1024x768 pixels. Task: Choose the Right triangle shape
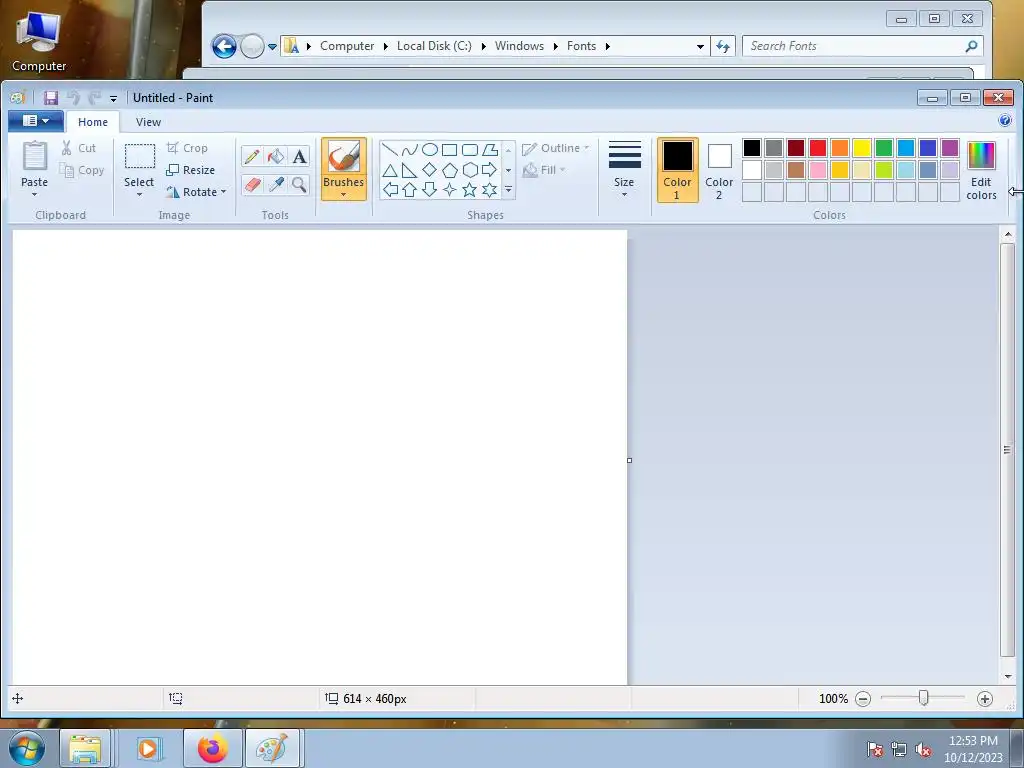pos(409,170)
